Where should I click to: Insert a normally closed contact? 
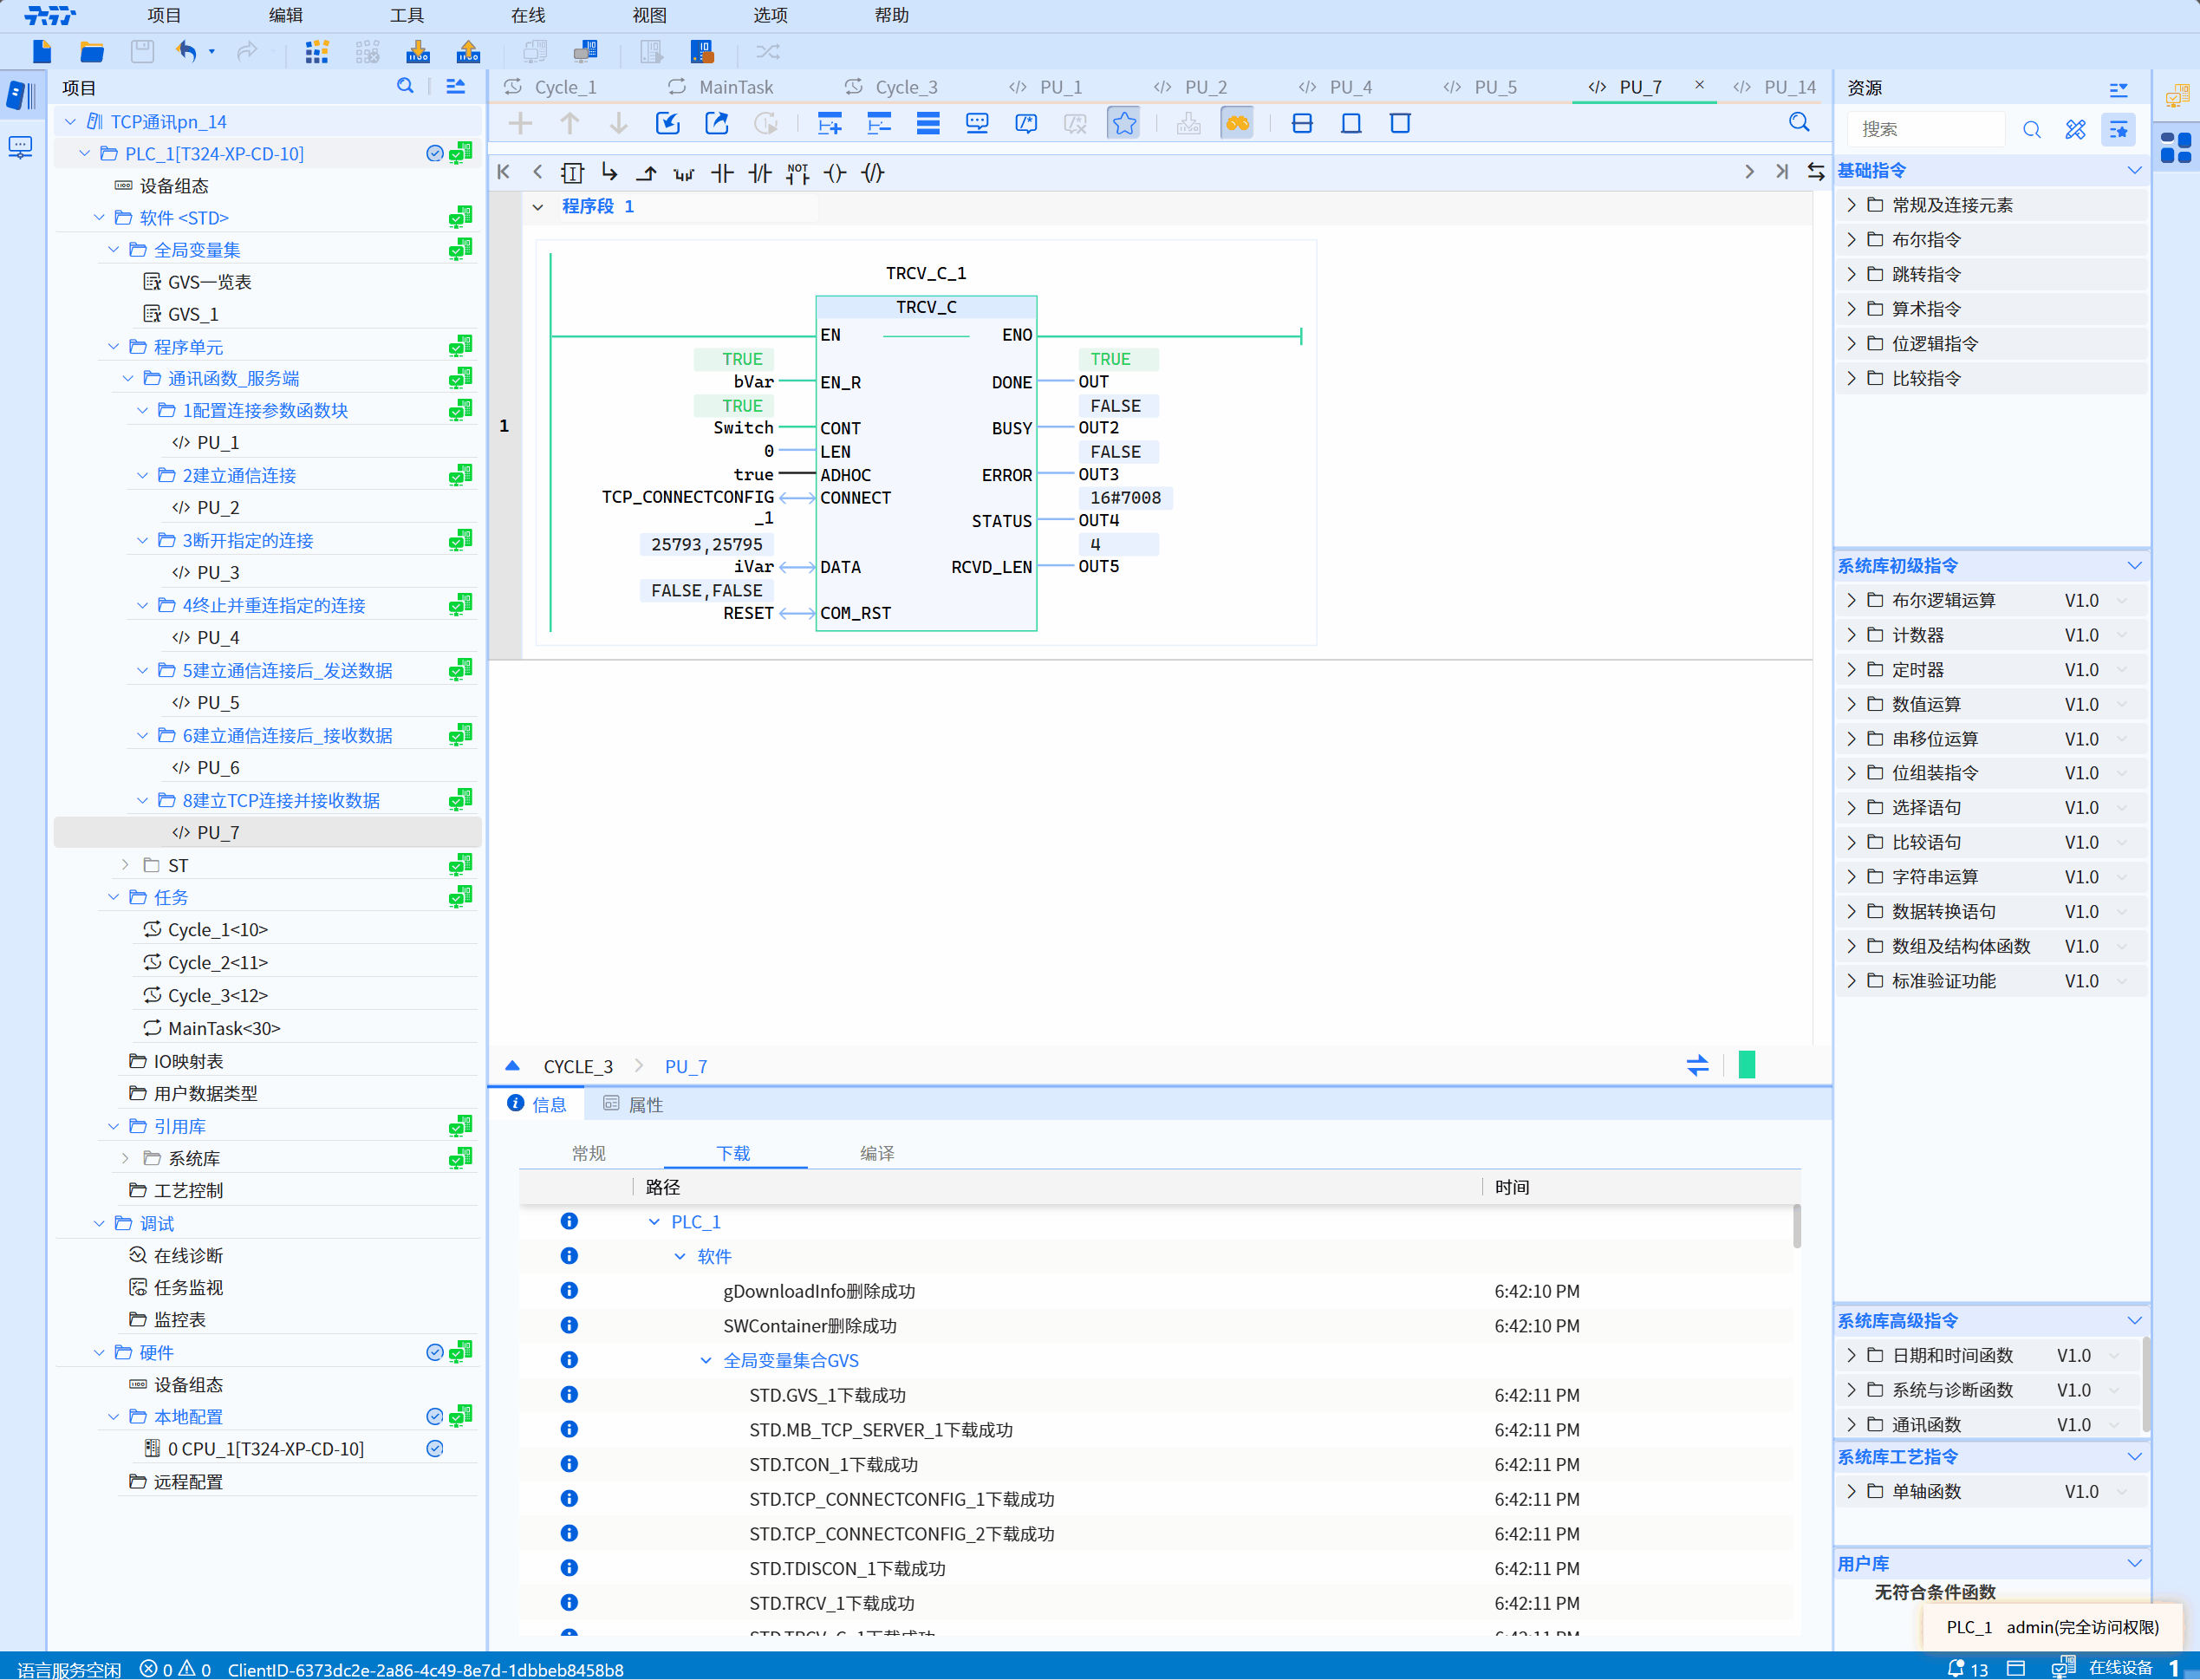(x=760, y=173)
